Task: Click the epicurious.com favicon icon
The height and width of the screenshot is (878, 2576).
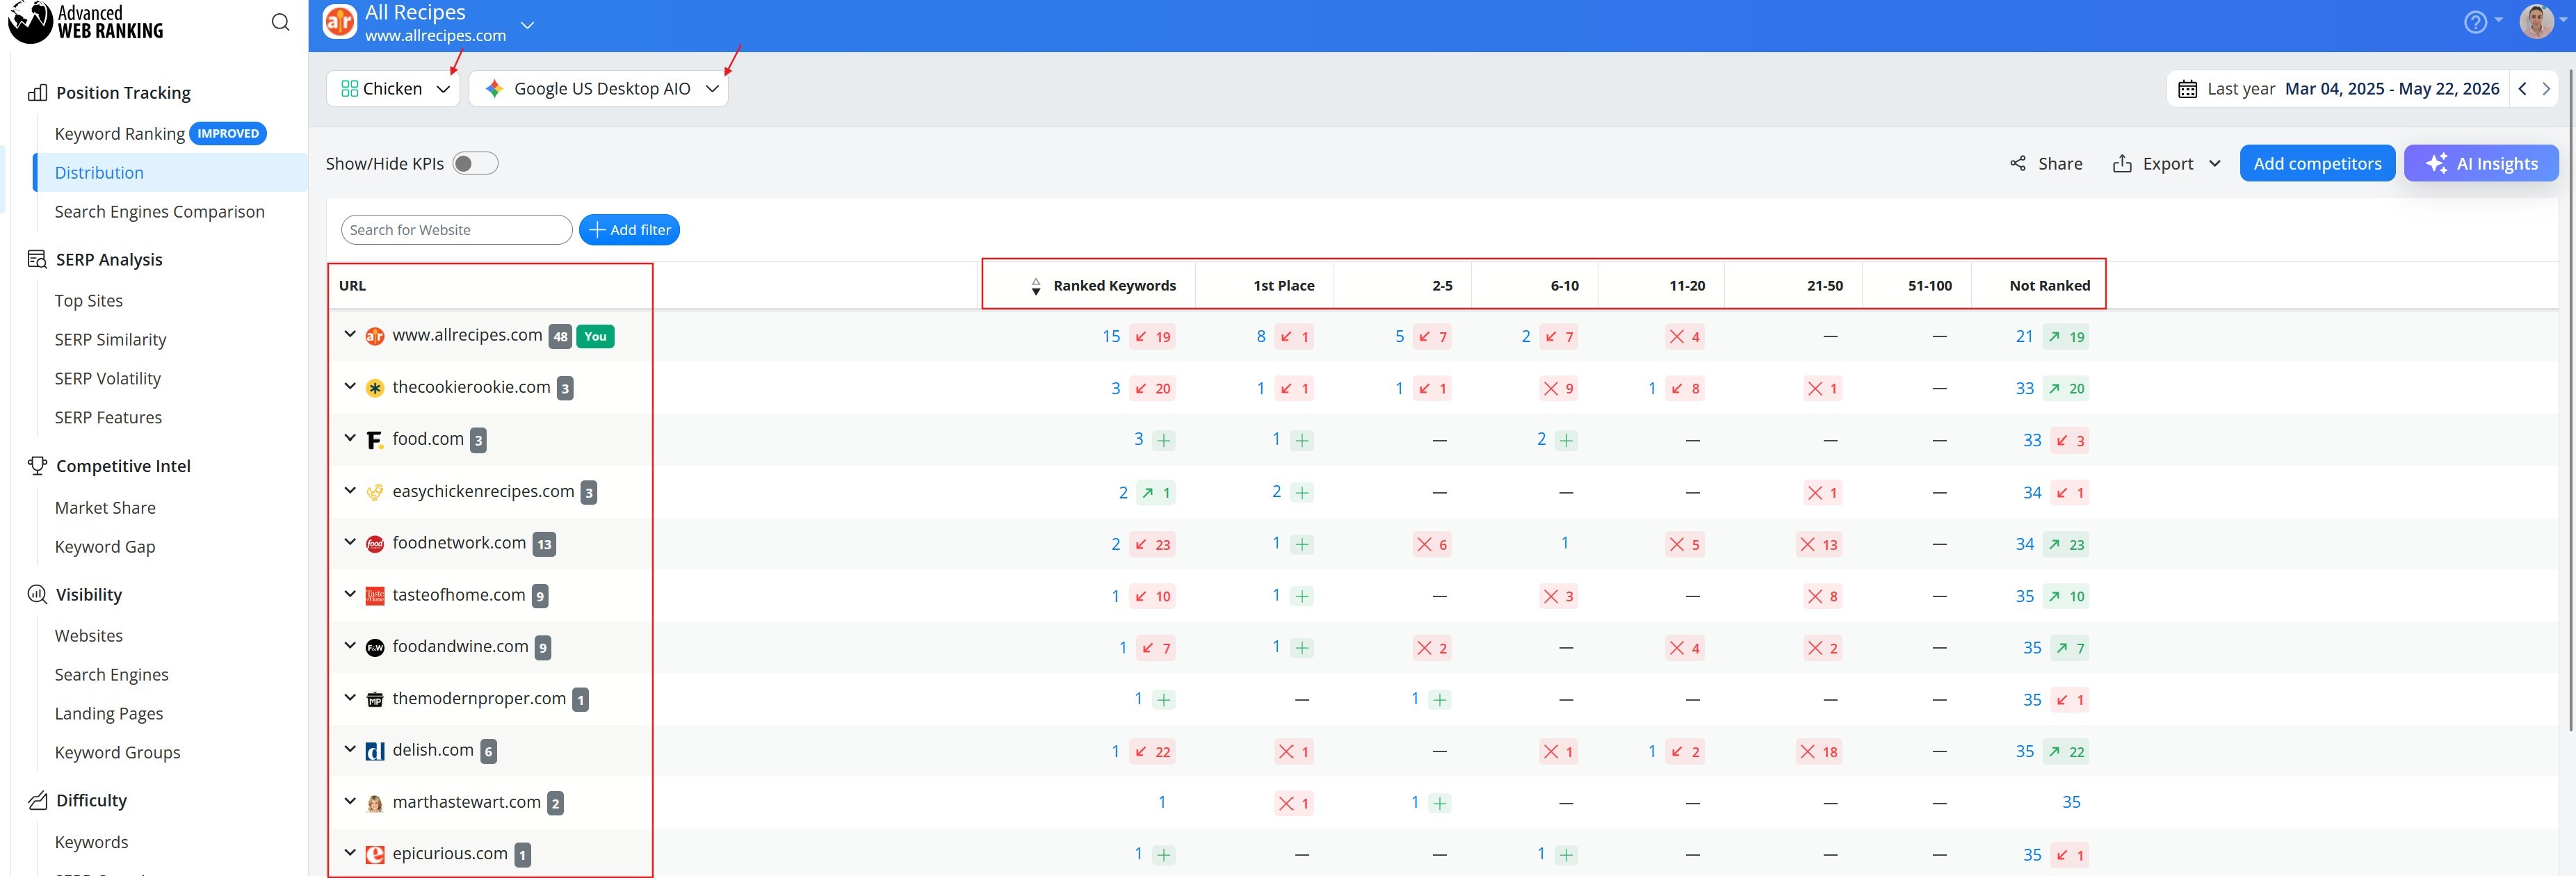Action: (x=375, y=855)
